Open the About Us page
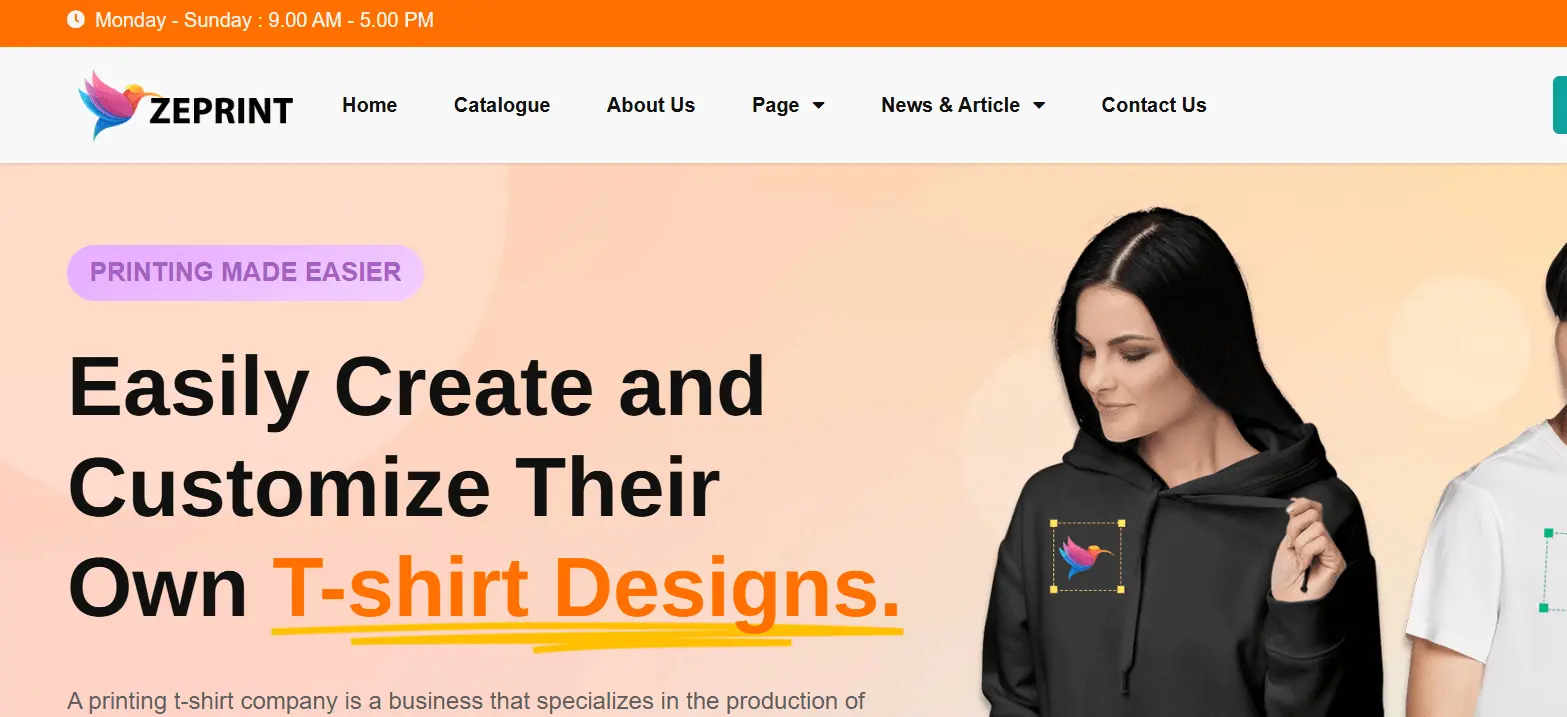Screen dimensions: 1567x717 651,105
